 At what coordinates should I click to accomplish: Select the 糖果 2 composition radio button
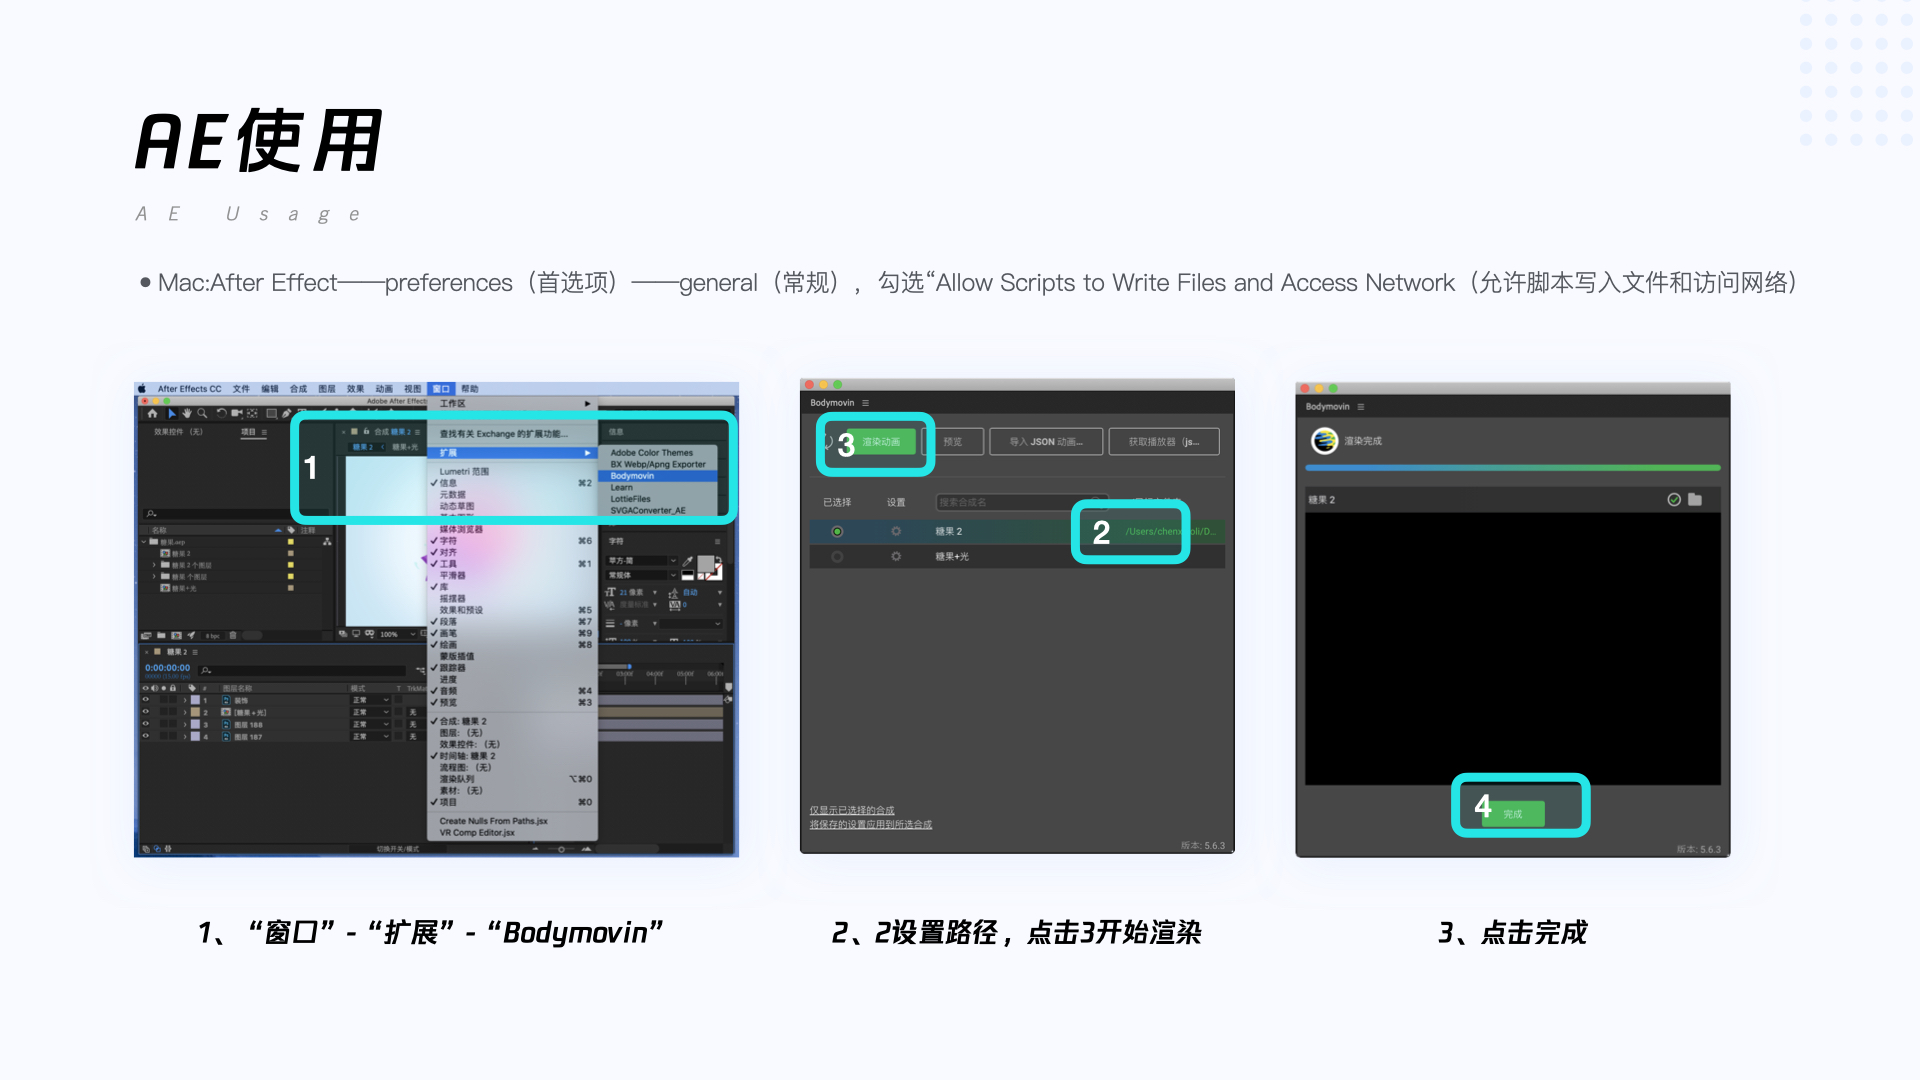[x=837, y=531]
